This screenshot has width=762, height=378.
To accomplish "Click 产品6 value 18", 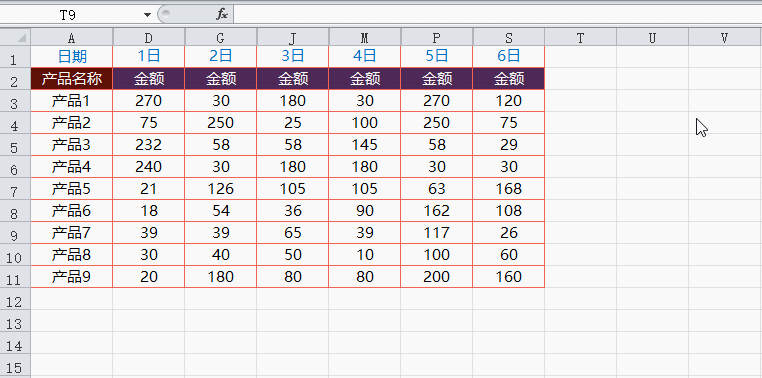I will [x=149, y=211].
